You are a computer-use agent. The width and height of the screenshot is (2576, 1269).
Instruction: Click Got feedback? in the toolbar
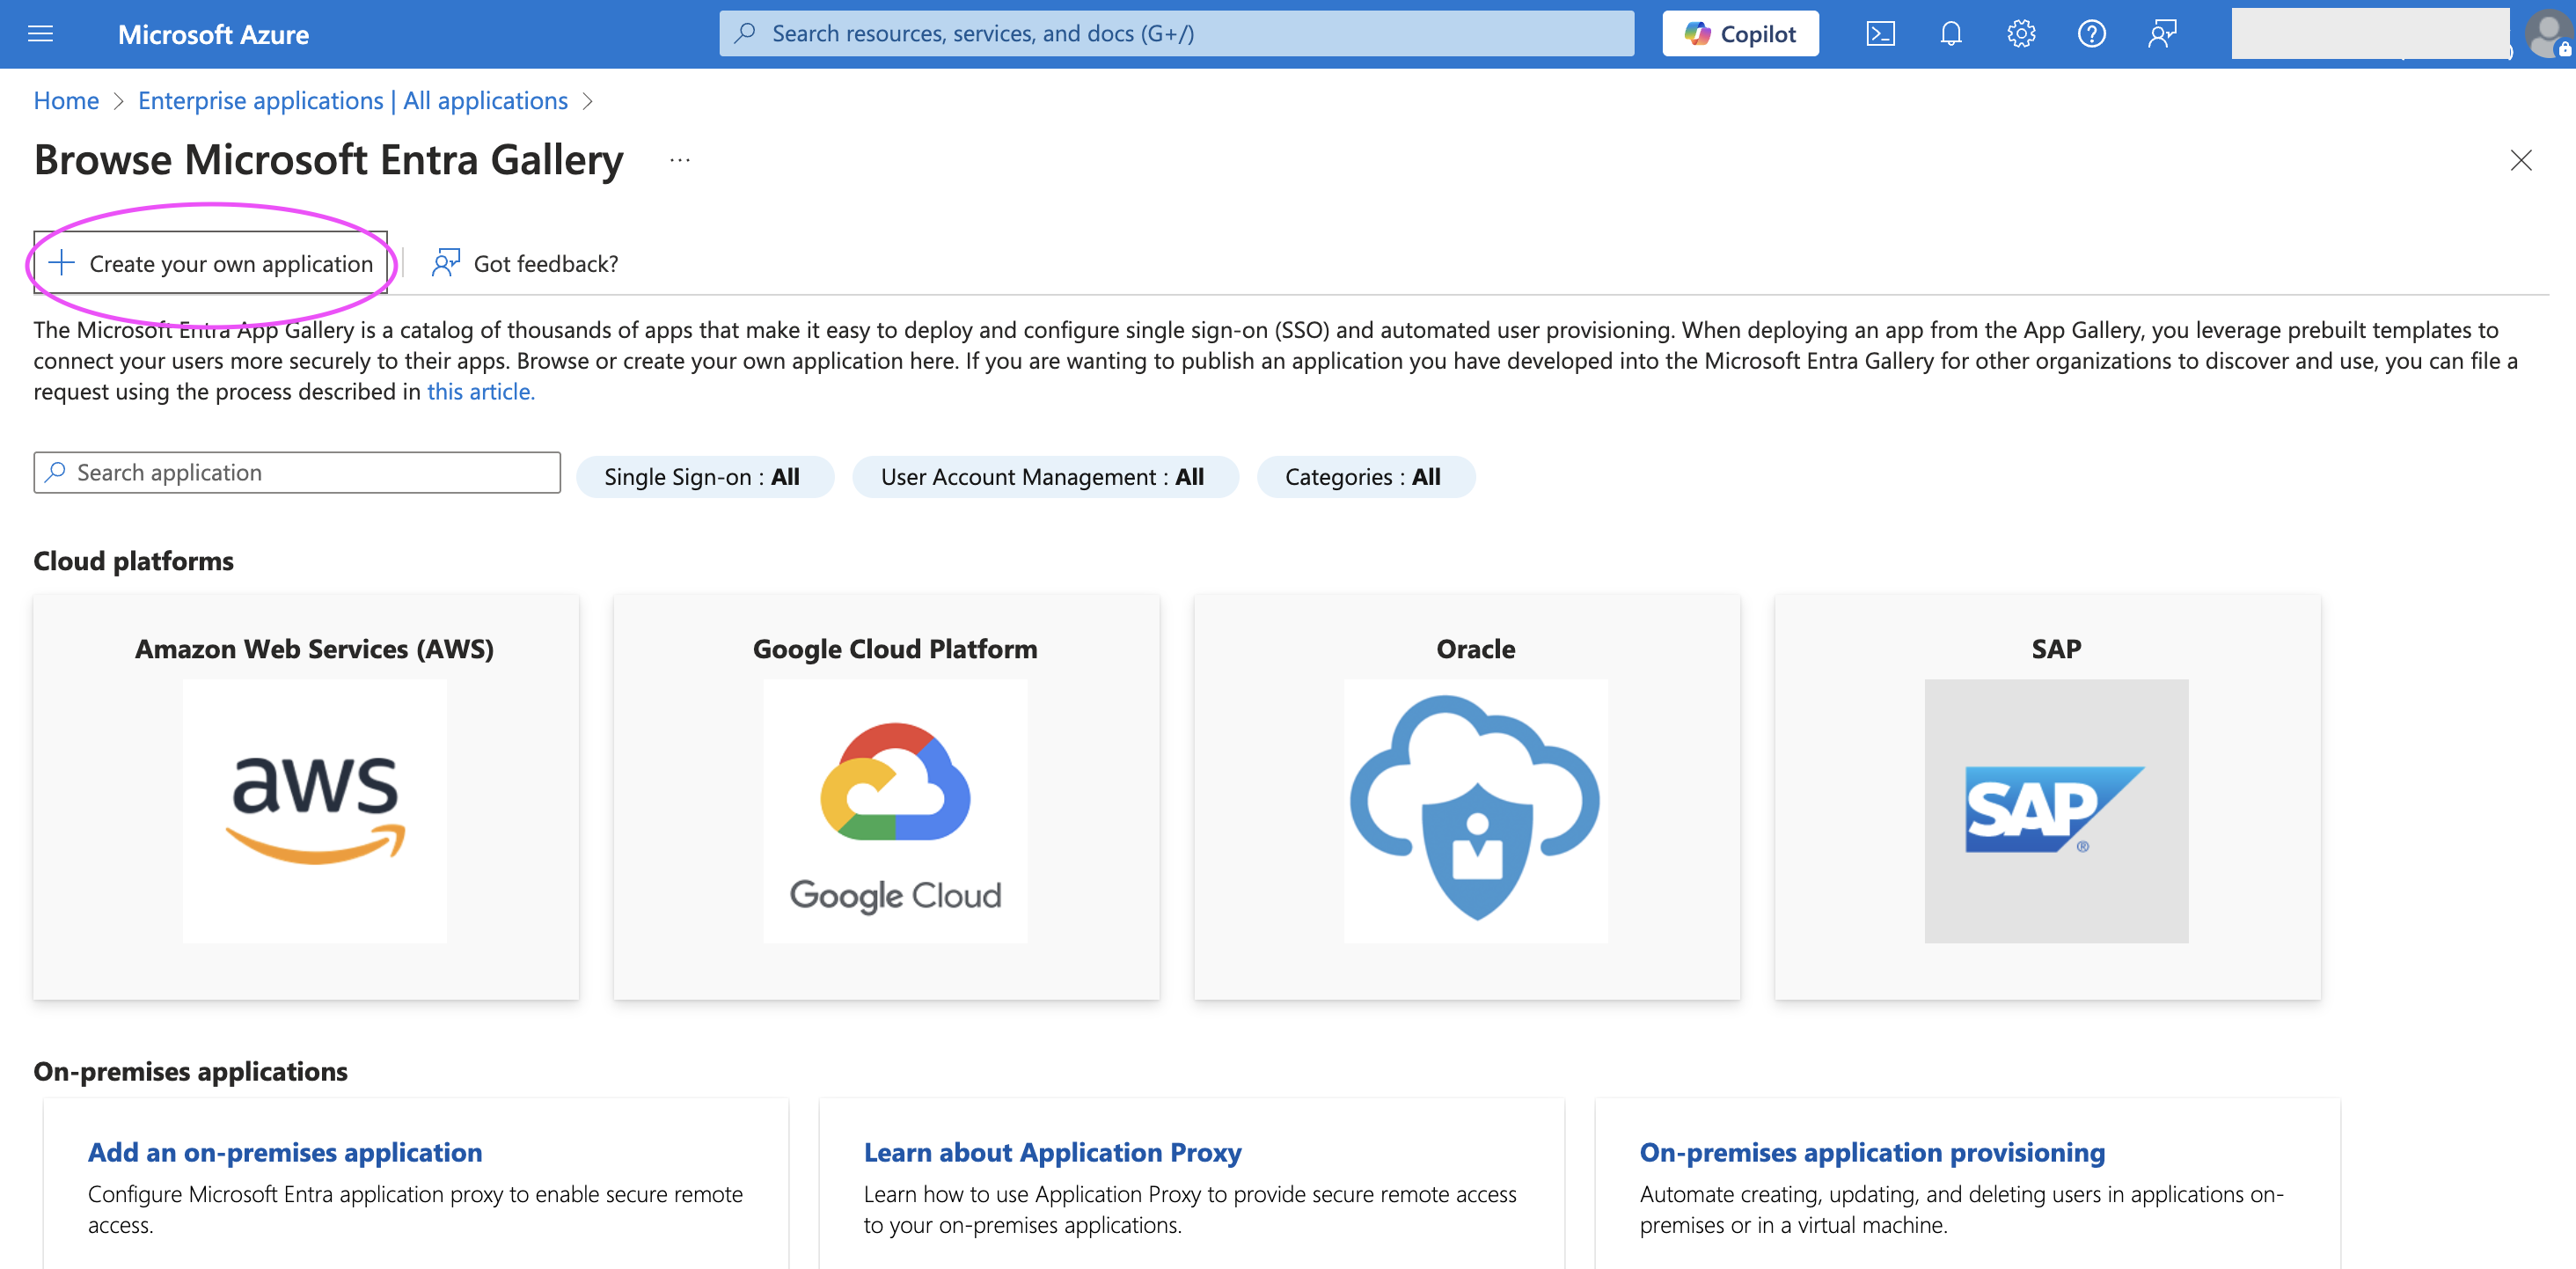pyautogui.click(x=525, y=264)
